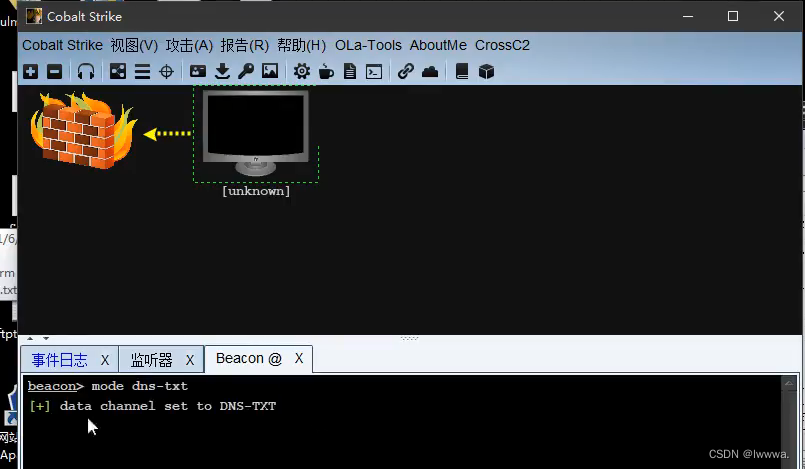Click the New Connection plus icon
The width and height of the screenshot is (805, 469).
[30, 71]
